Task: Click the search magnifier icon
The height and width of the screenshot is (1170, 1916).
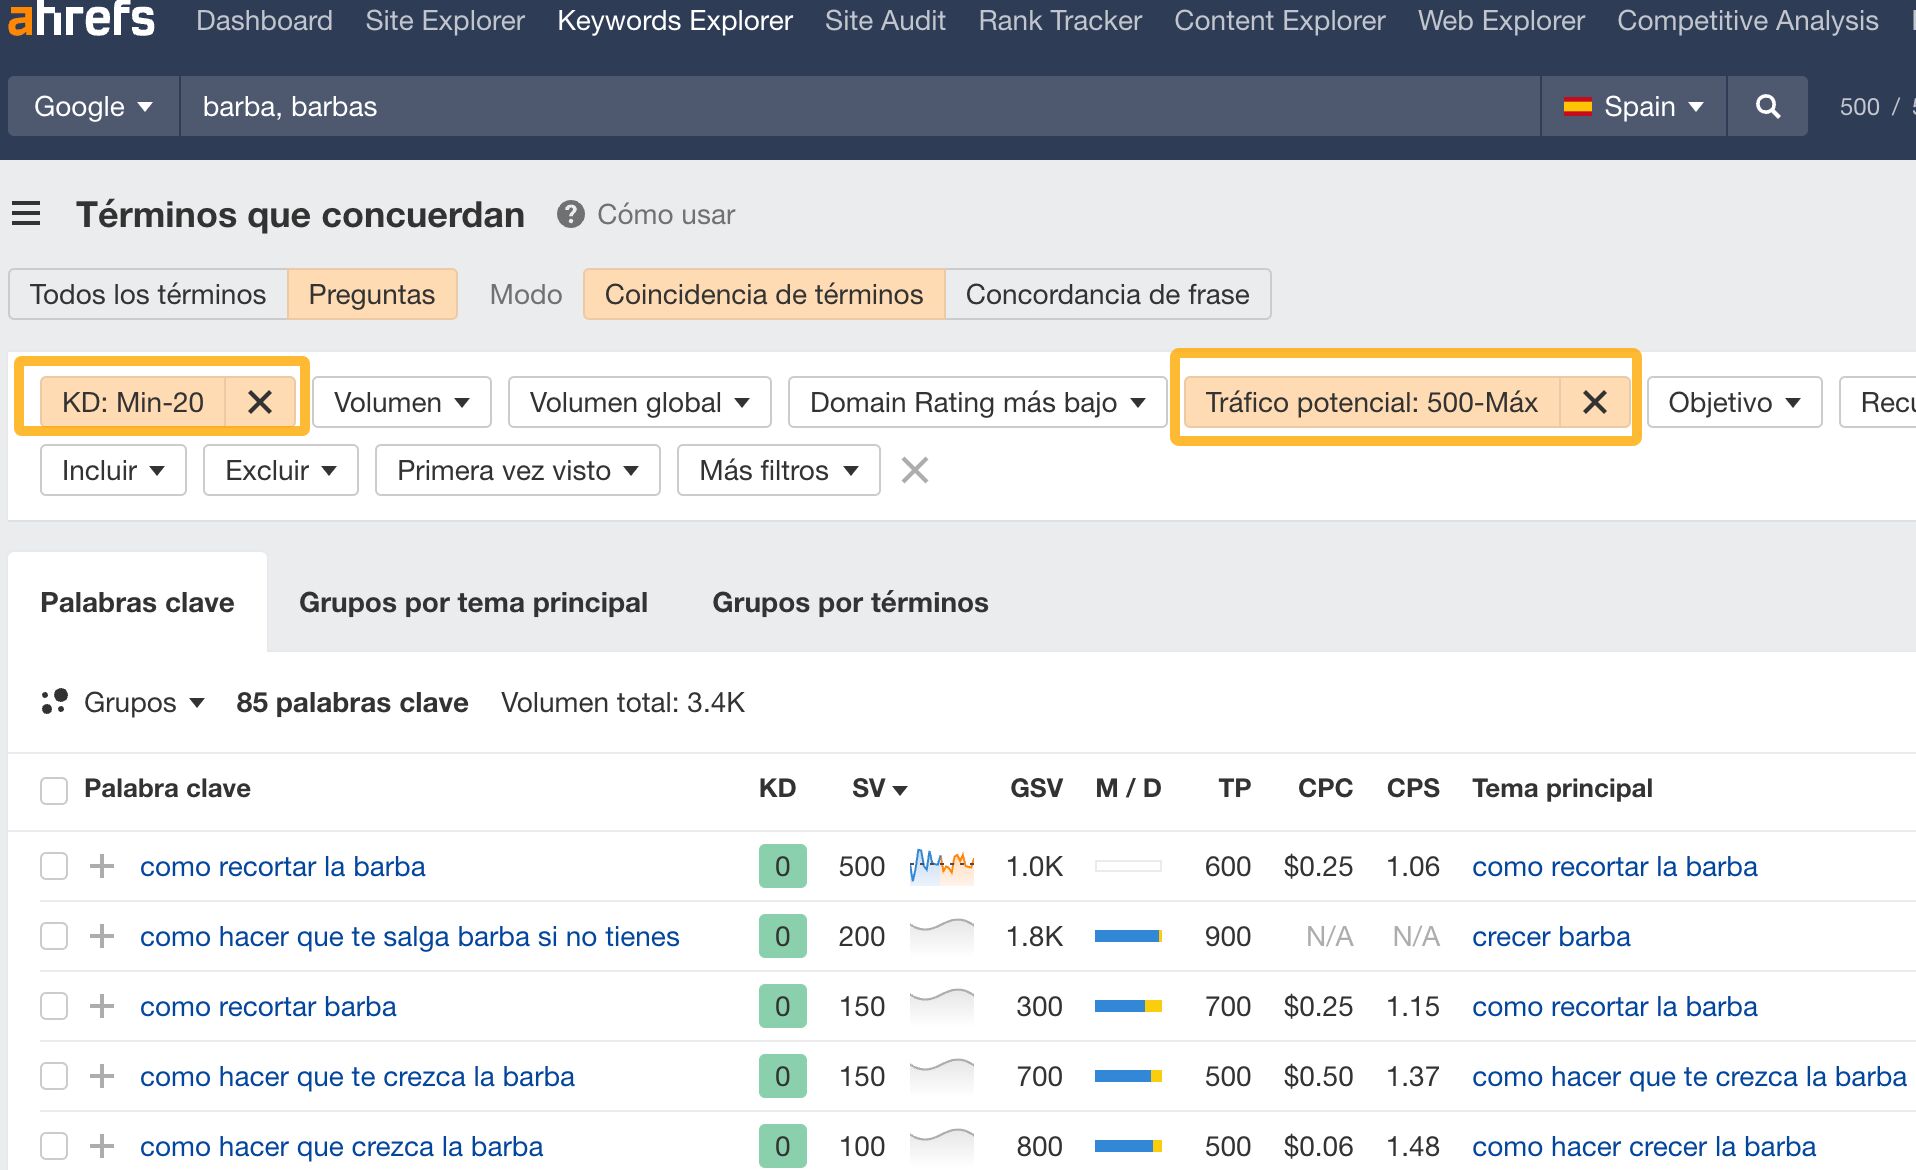Action: [x=1766, y=106]
